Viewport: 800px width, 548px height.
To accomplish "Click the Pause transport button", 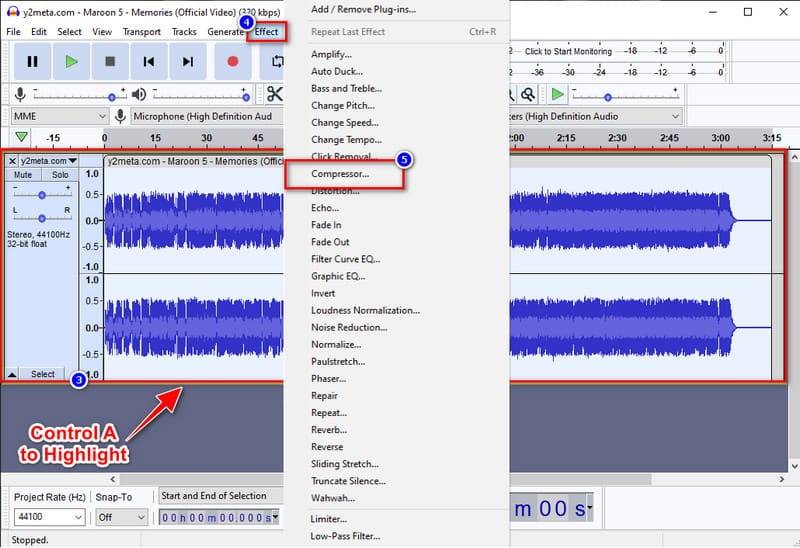I will click(32, 61).
